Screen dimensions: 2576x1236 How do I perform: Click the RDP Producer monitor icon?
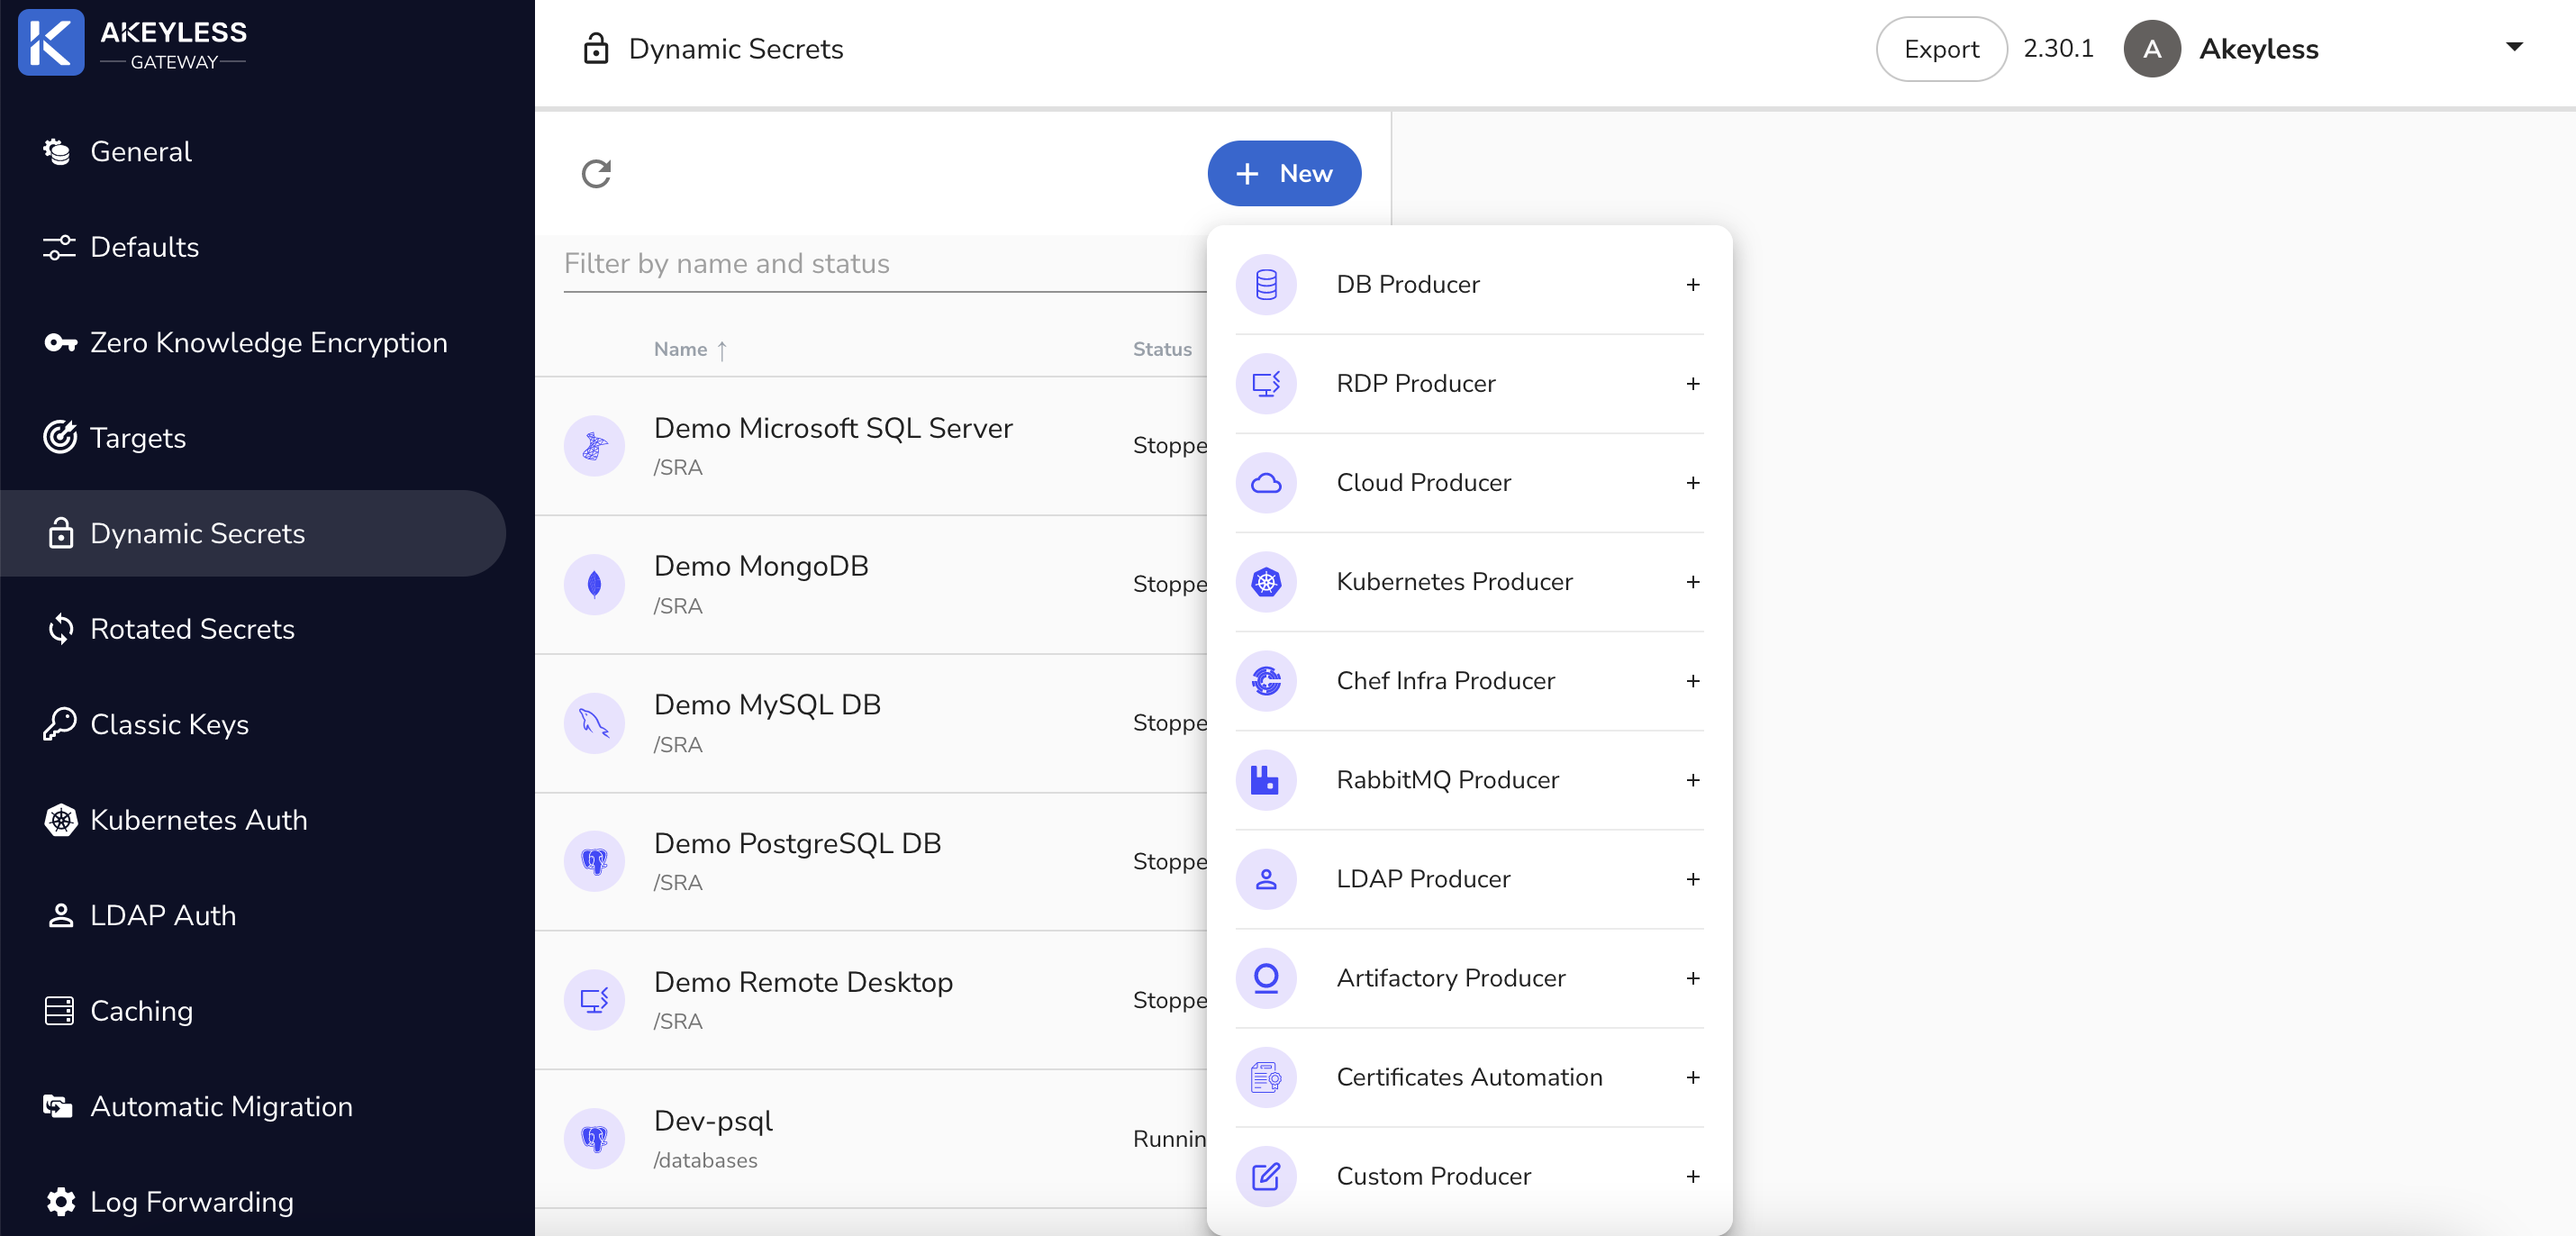(x=1266, y=384)
